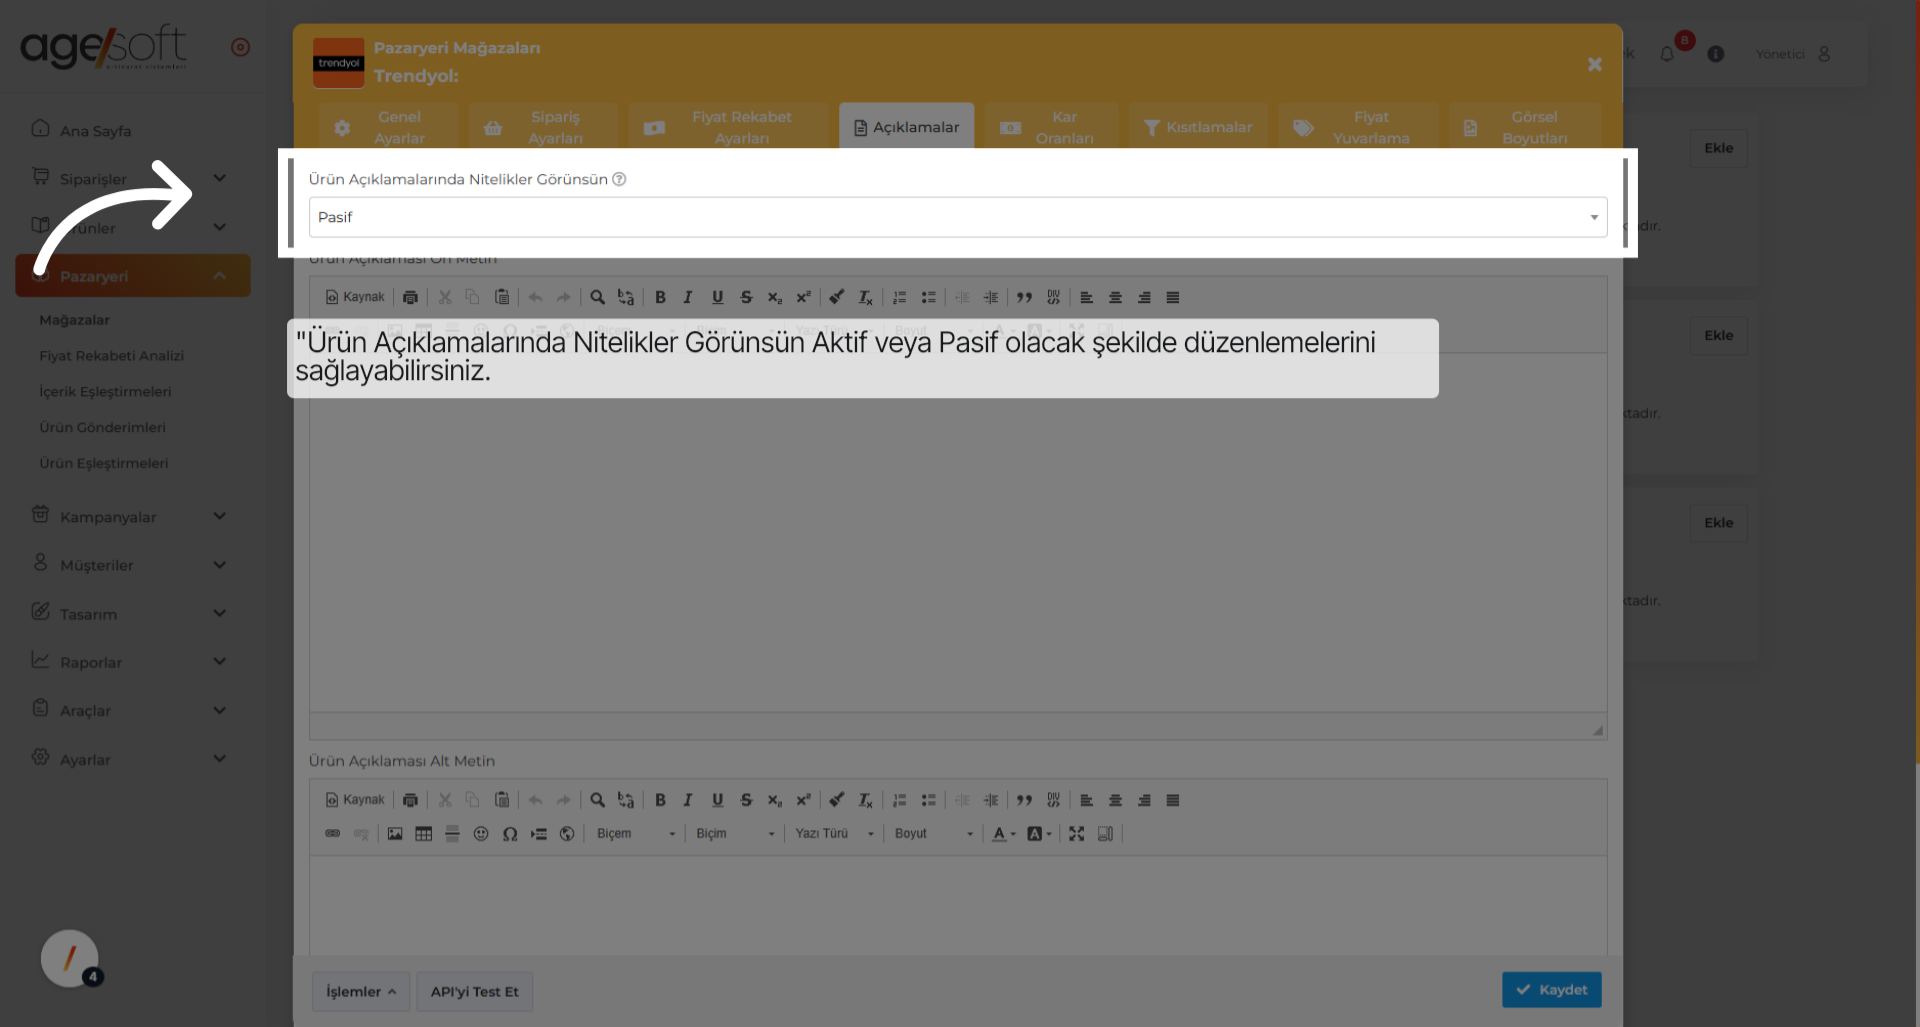Click the find magnifier icon in Alt Metin editor
This screenshot has width=1920, height=1027.
(597, 800)
